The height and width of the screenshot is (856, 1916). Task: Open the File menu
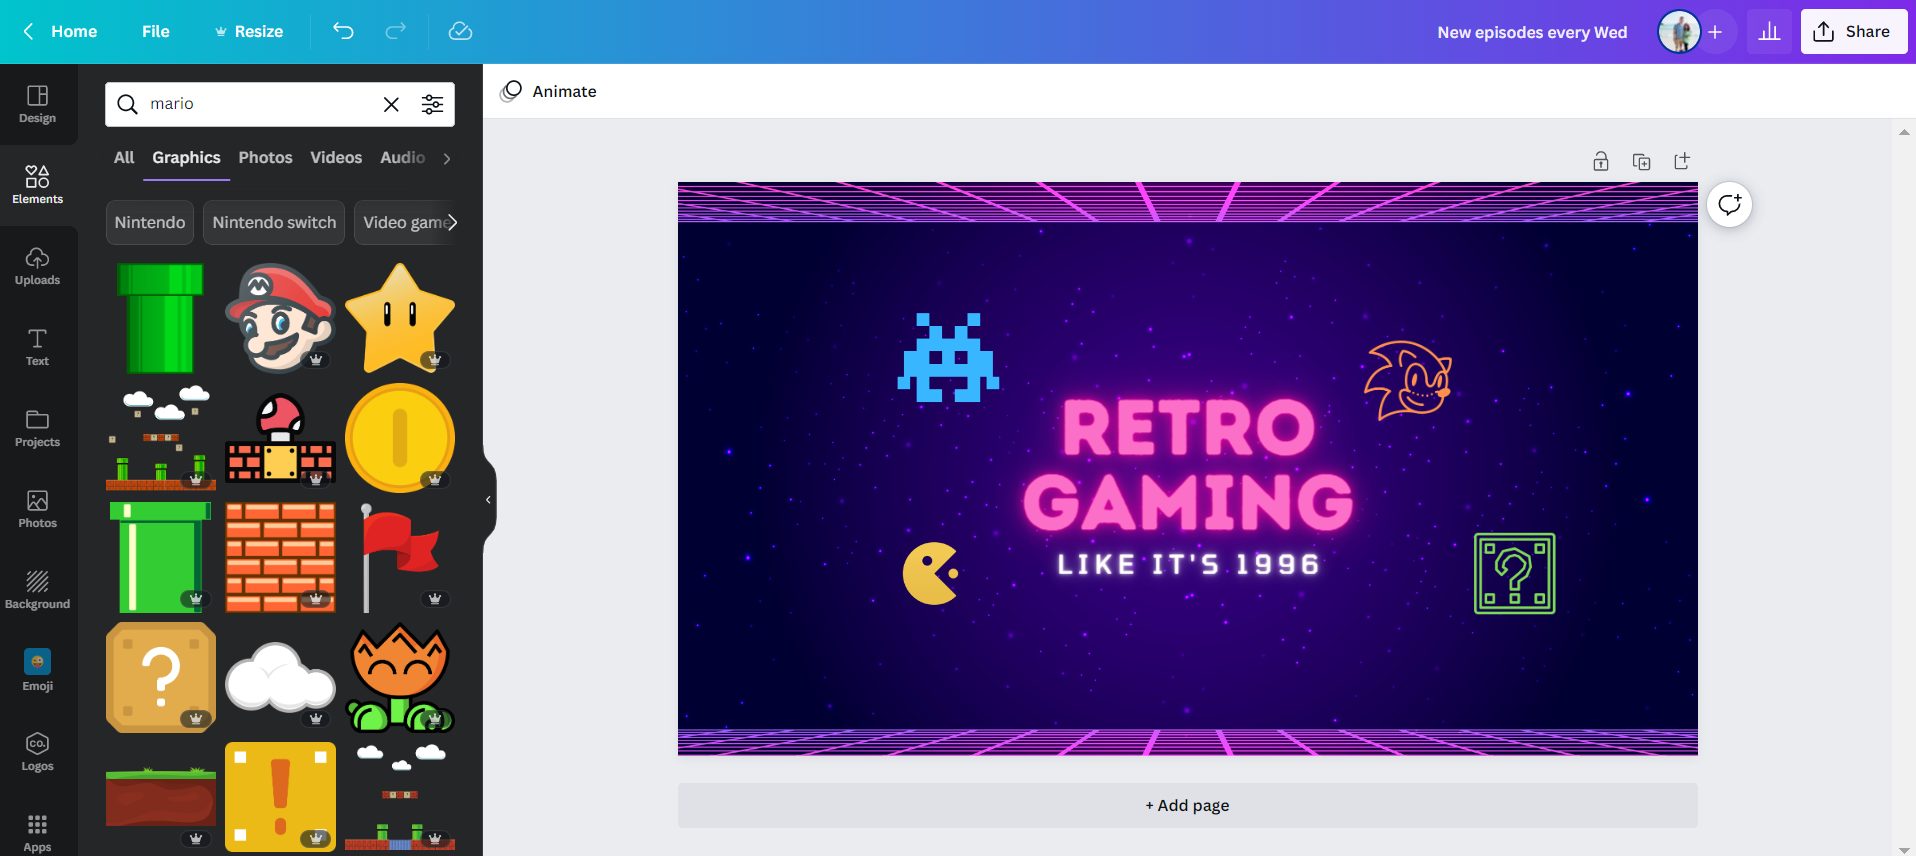[x=155, y=31]
